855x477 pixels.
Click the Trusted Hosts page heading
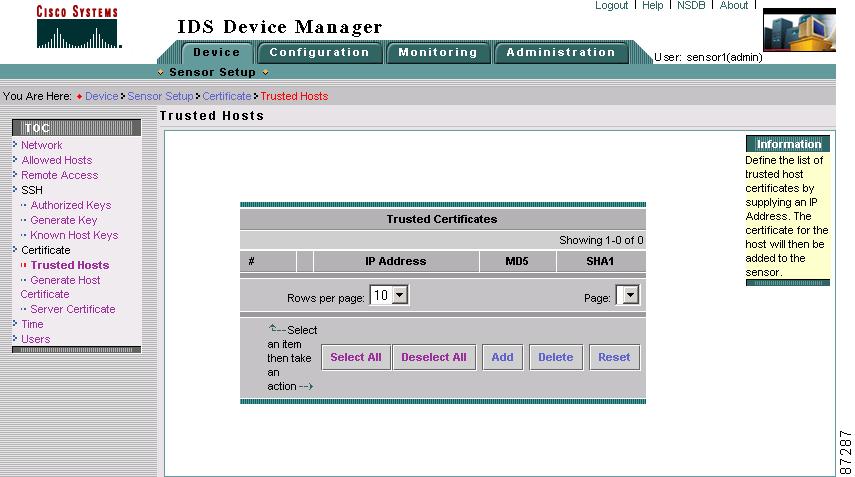tap(212, 116)
